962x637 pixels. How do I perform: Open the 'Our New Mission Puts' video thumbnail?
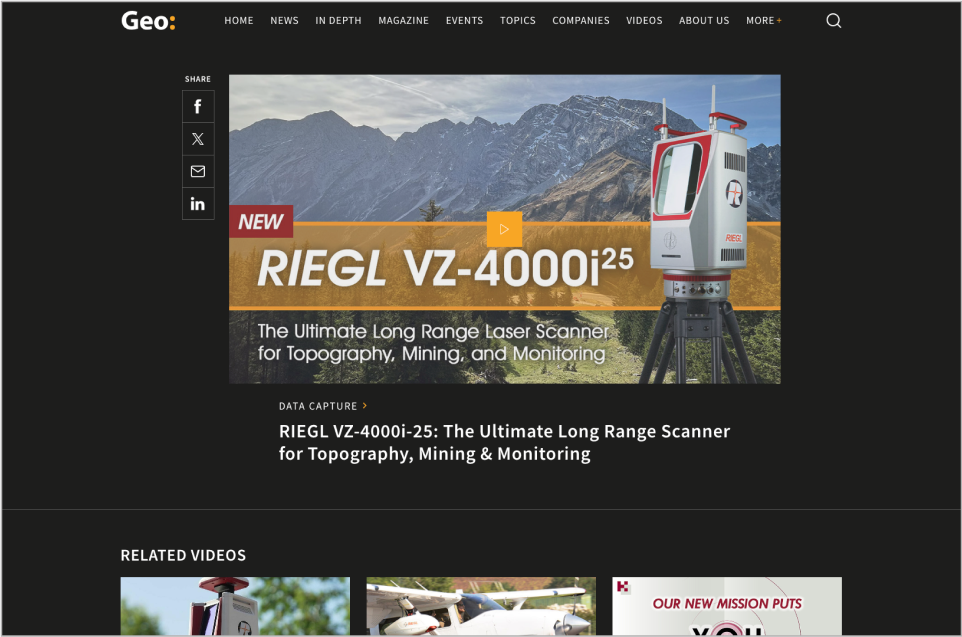pos(727,606)
